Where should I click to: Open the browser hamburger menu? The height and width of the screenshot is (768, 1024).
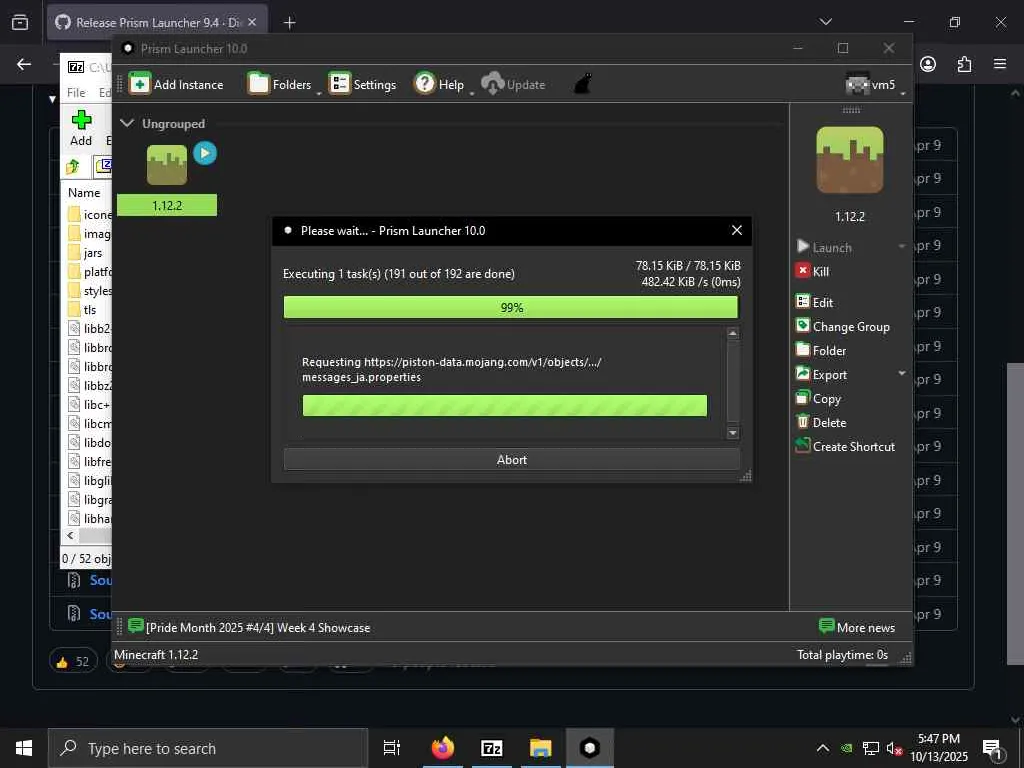click(x=1000, y=64)
